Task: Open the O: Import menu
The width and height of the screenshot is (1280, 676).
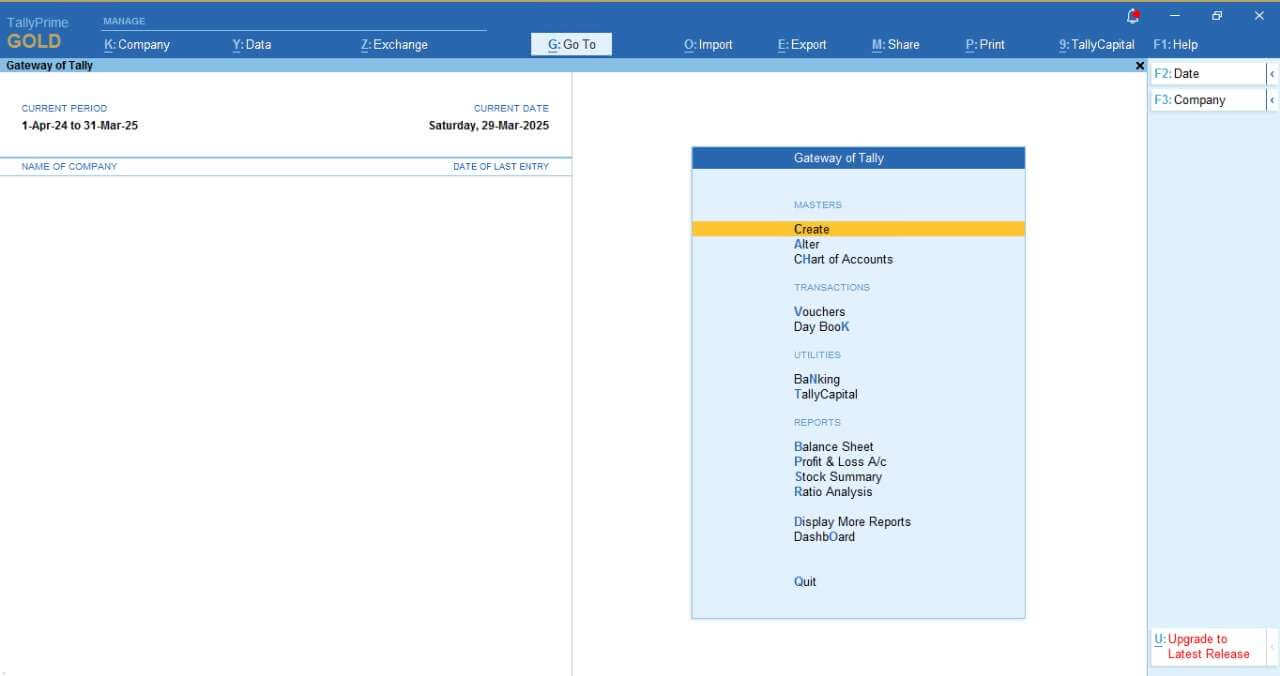Action: coord(708,45)
